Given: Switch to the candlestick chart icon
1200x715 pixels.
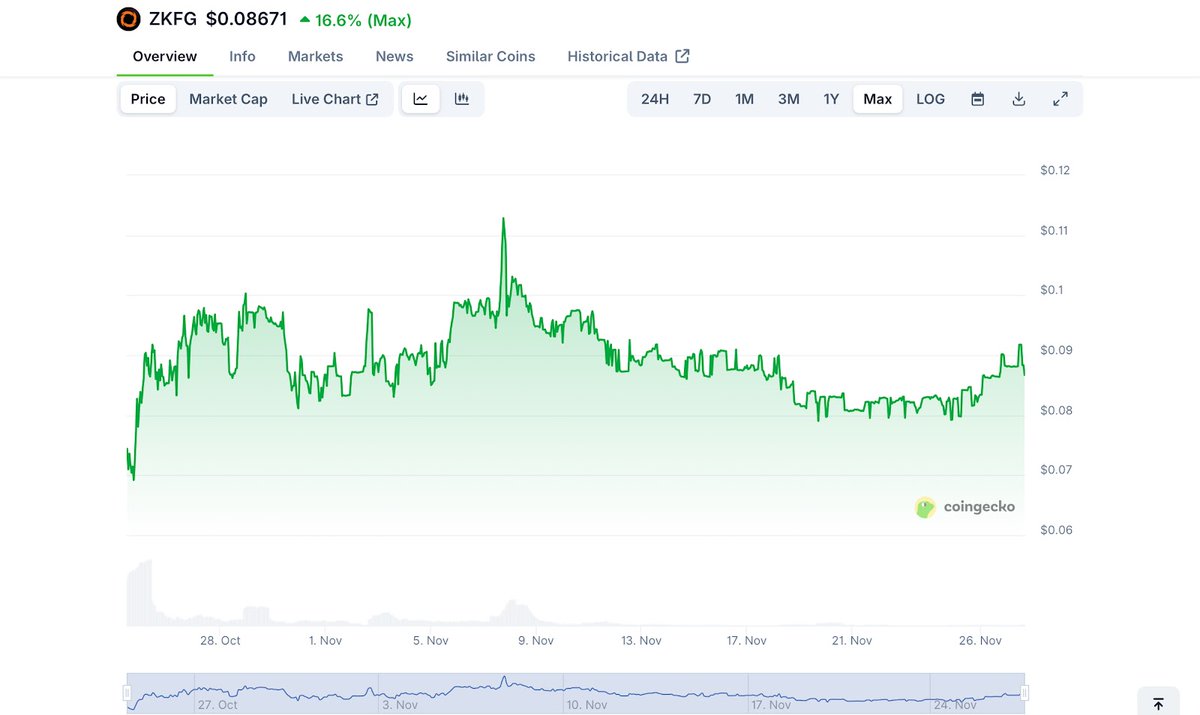Looking at the screenshot, I should 462,99.
